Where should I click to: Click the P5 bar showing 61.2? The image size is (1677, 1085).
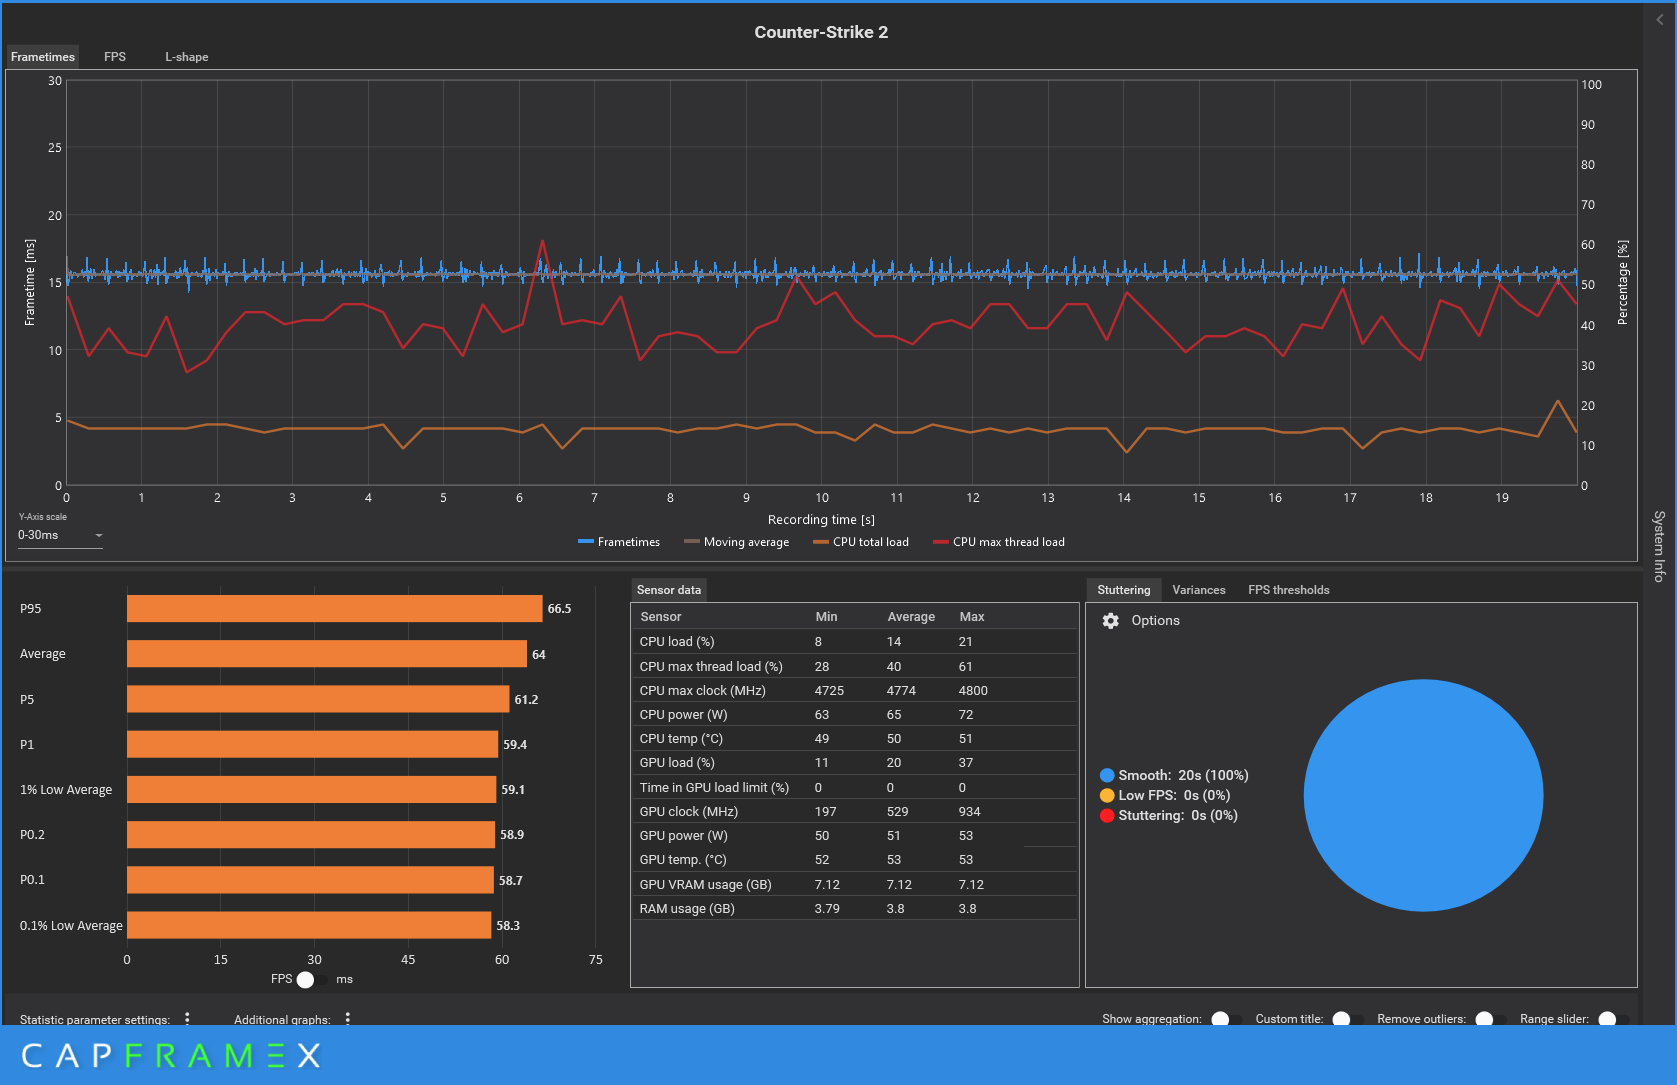pyautogui.click(x=318, y=699)
